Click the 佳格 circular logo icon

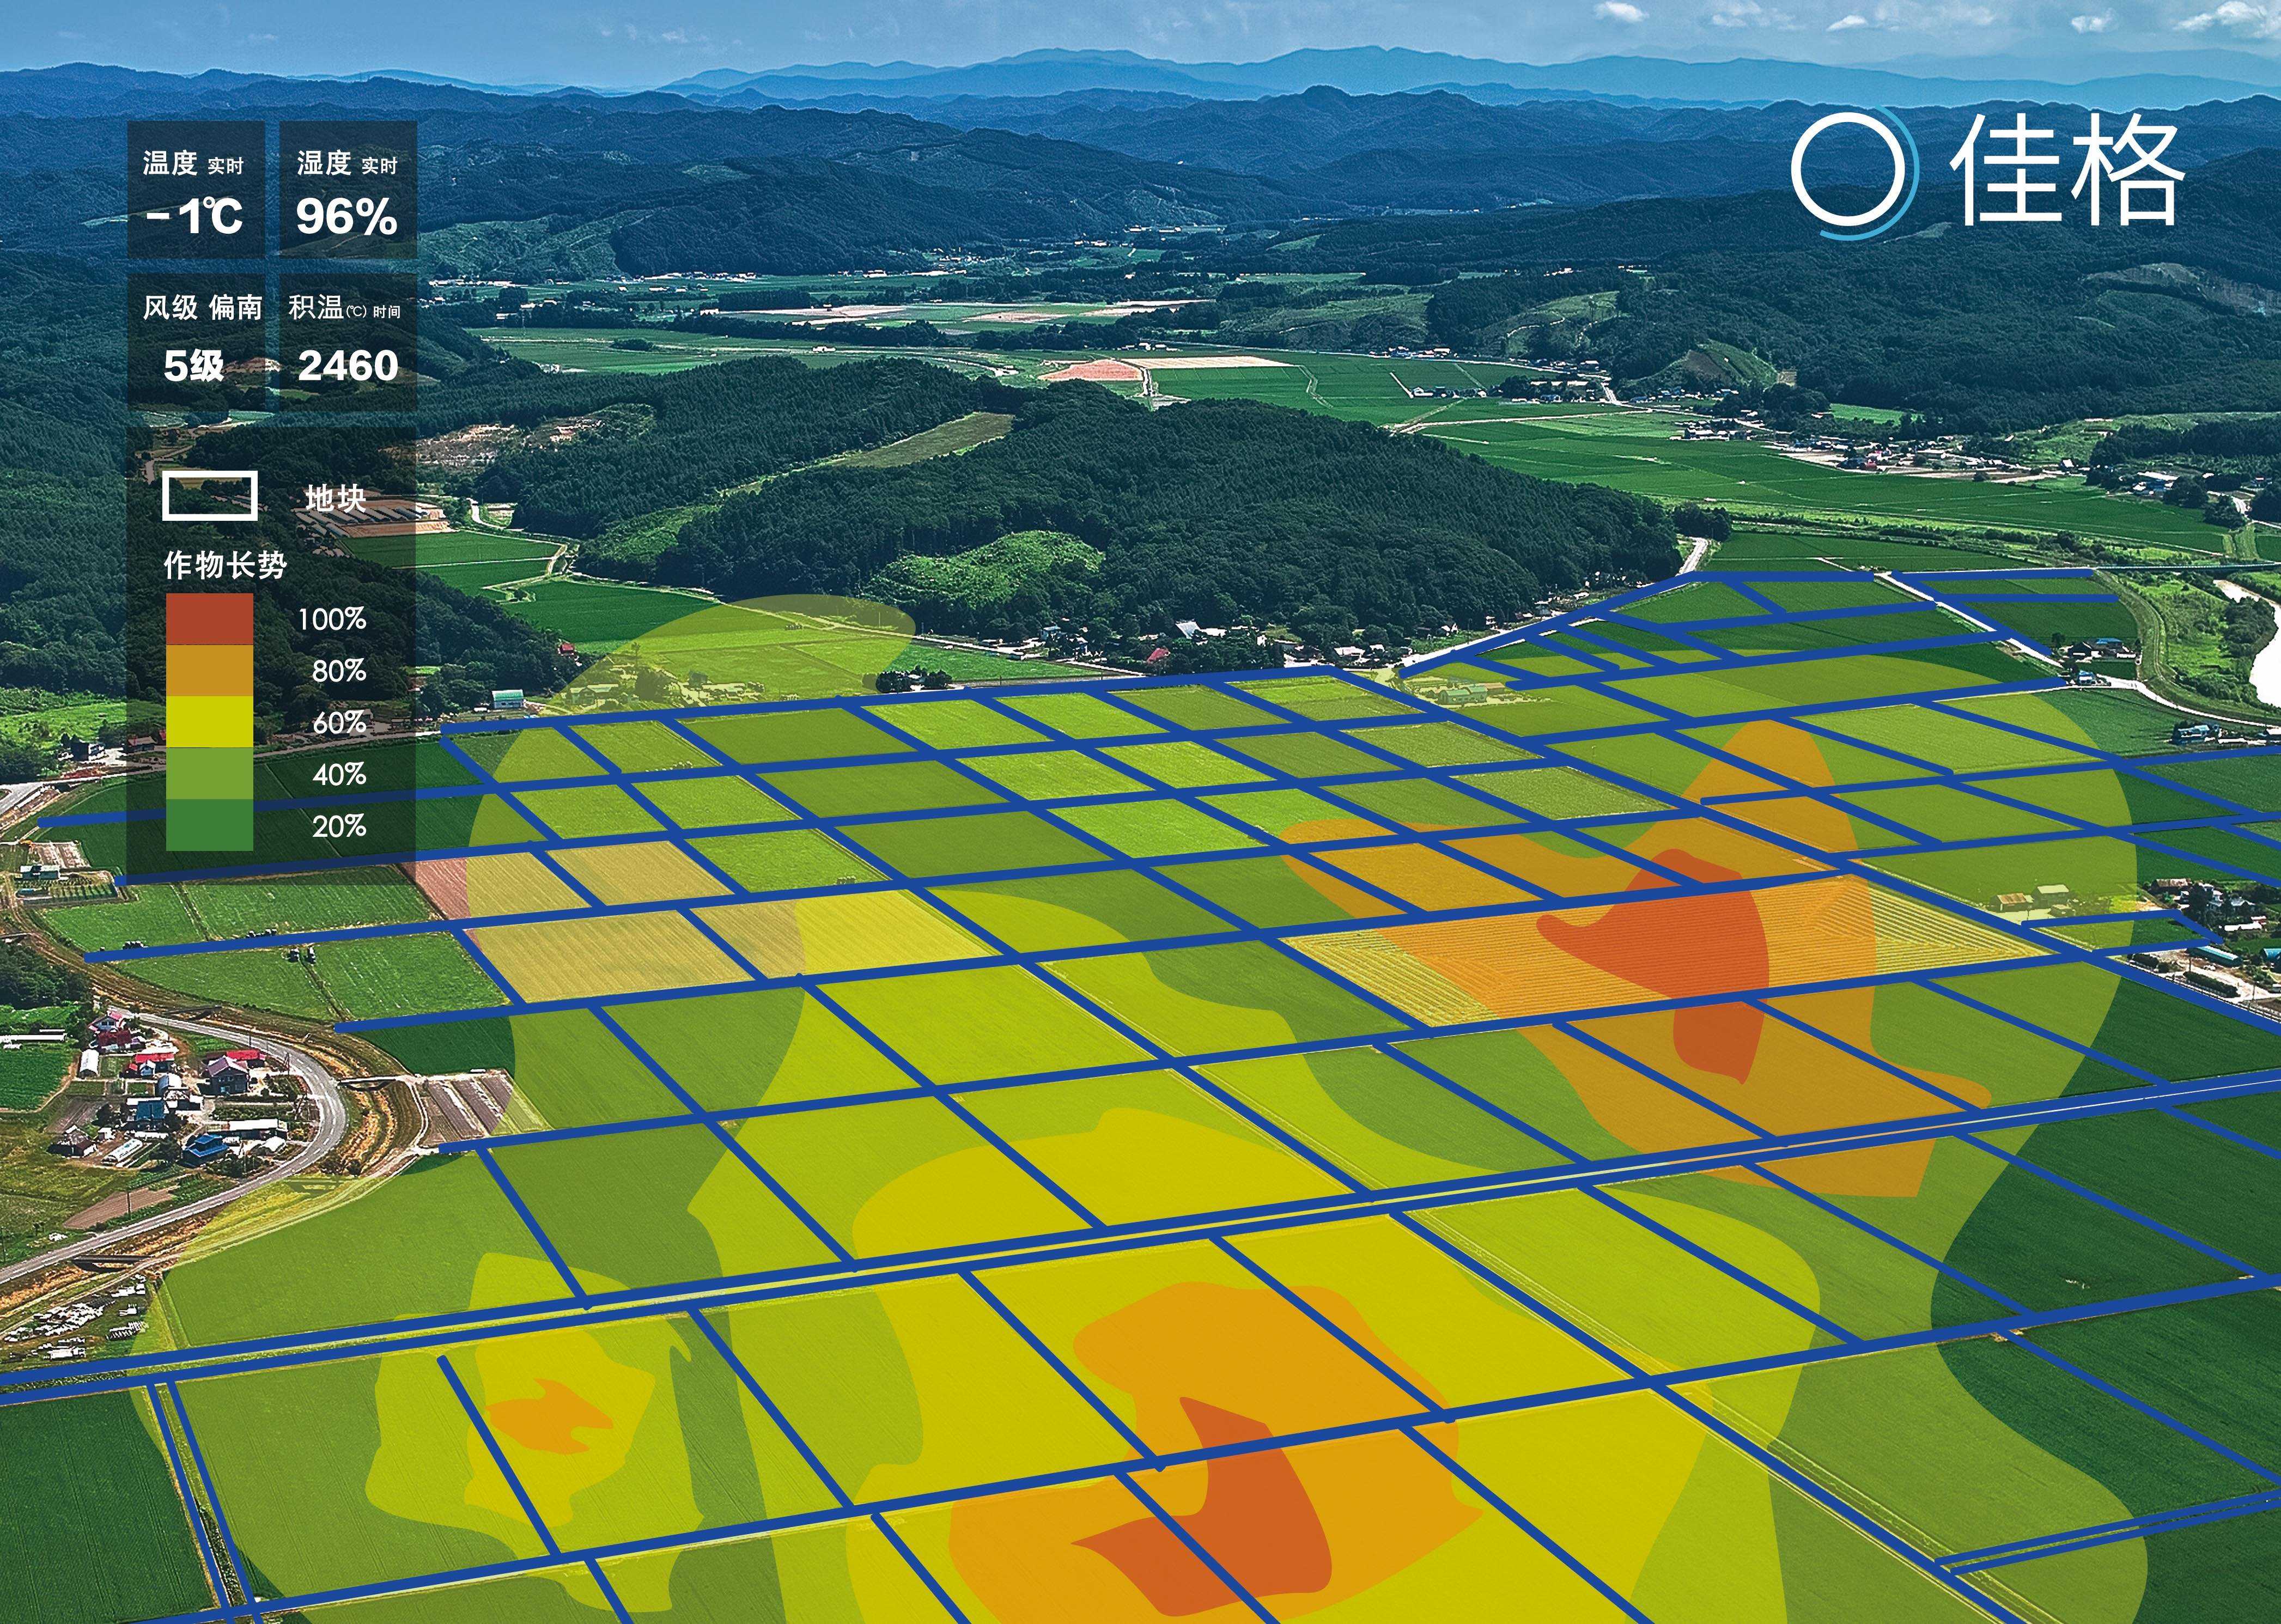1855,172
